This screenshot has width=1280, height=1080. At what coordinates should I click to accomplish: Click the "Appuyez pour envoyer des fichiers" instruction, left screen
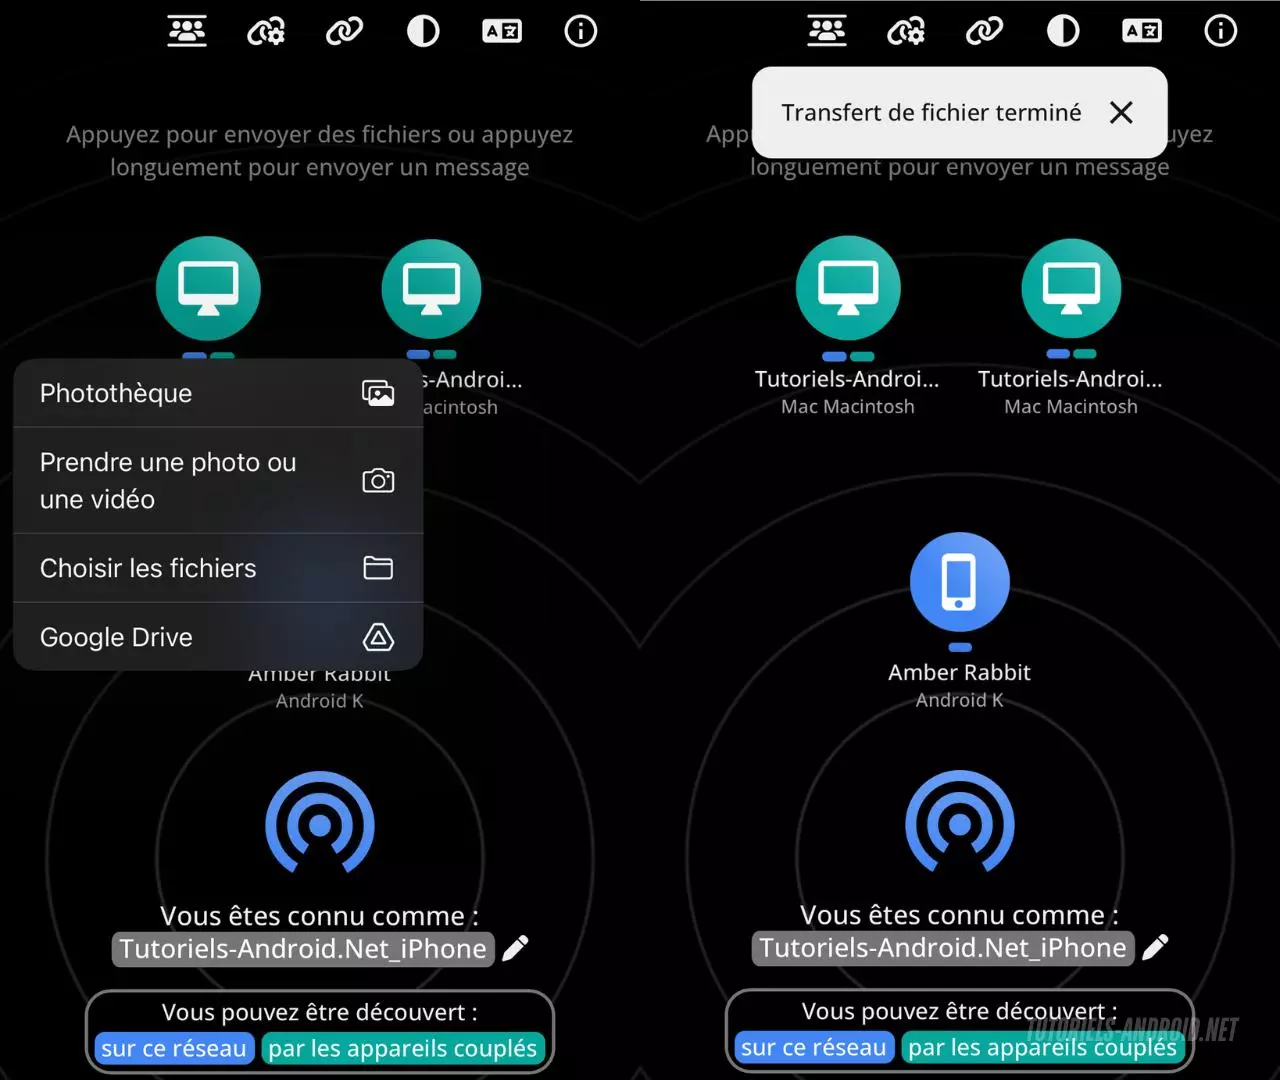coord(320,151)
